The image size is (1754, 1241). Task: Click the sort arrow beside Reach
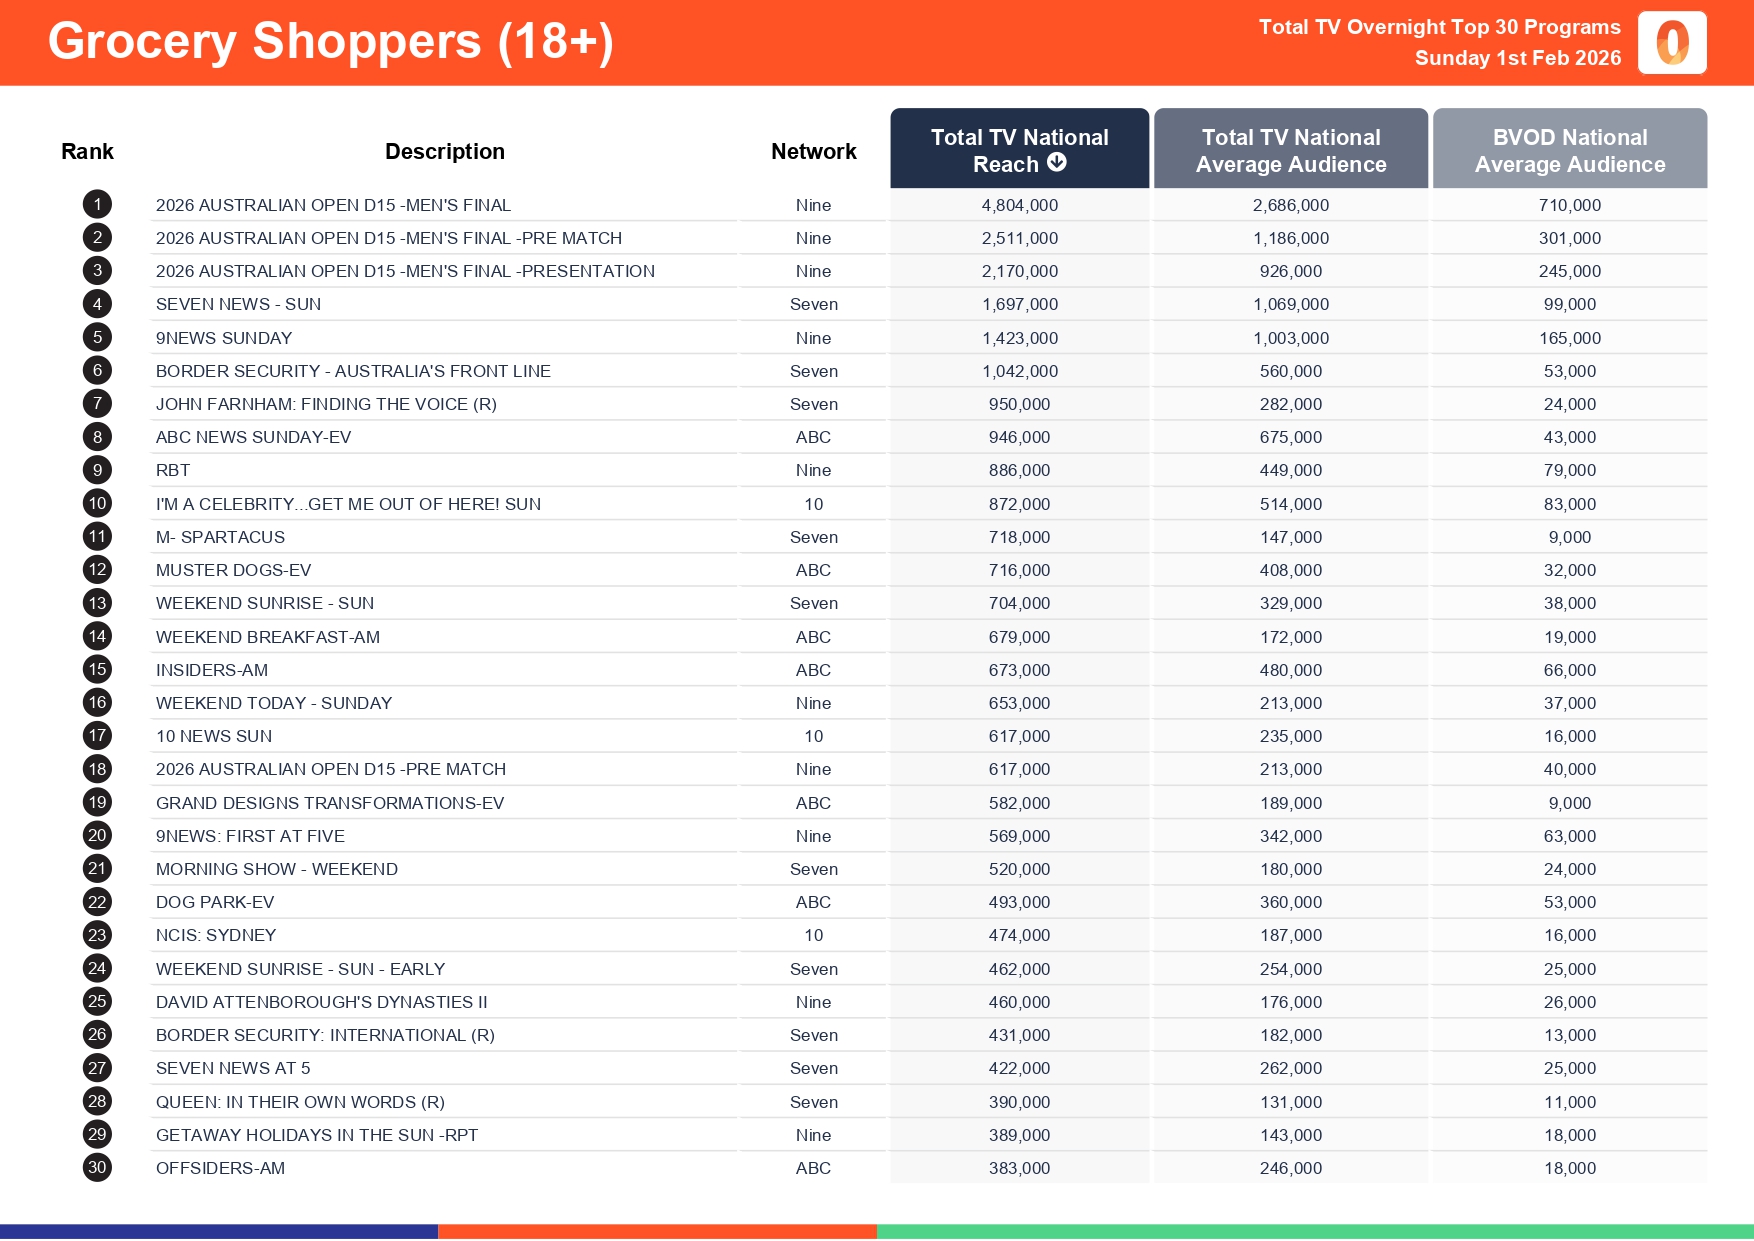[1057, 163]
